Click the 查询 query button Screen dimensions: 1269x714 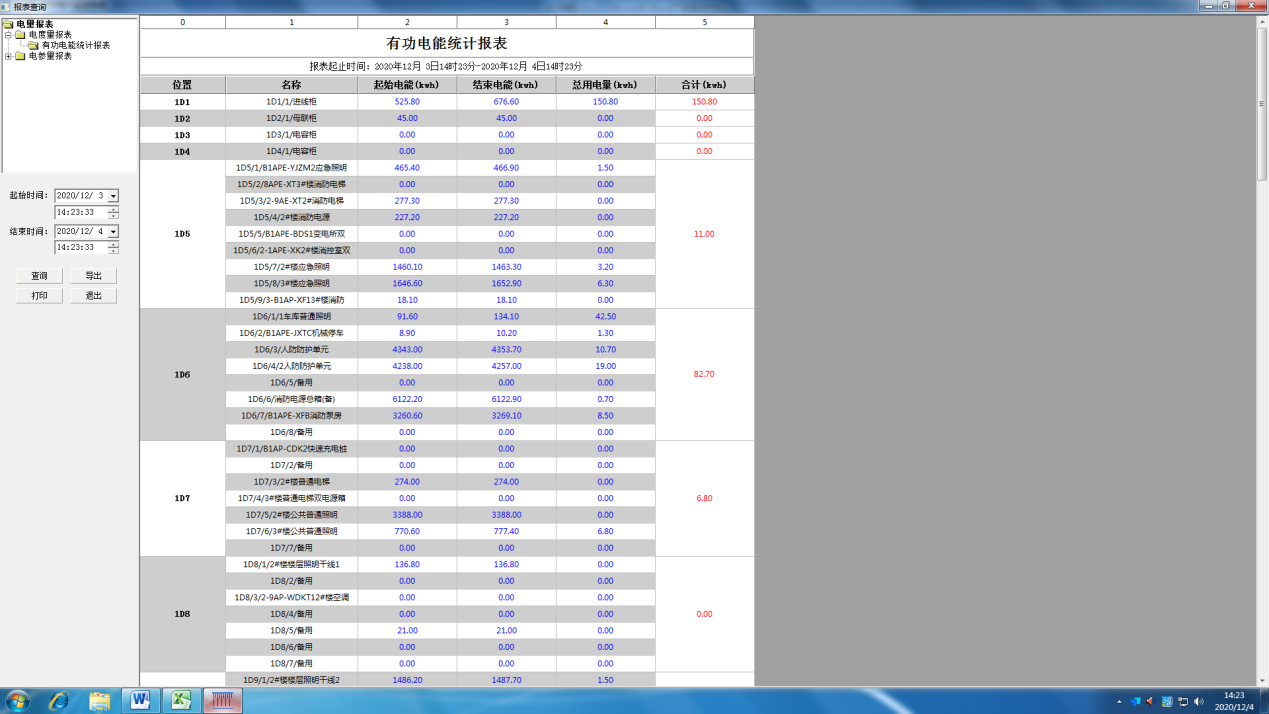point(39,275)
